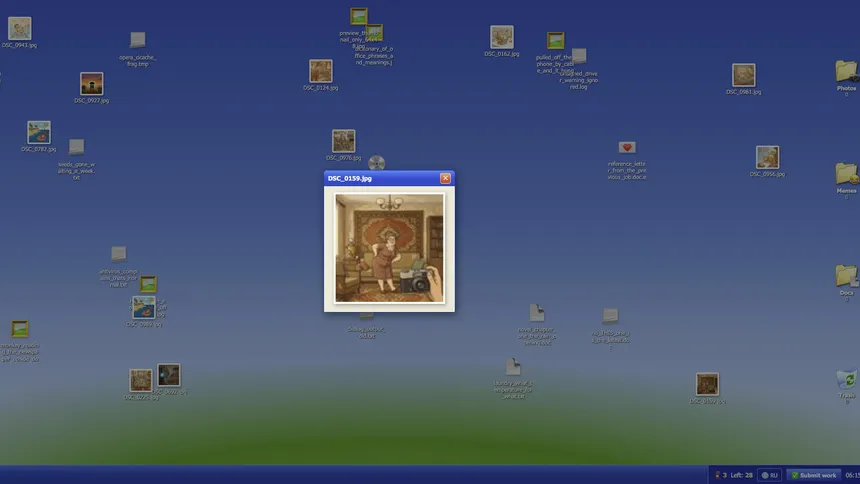Click the clock in the taskbar
The image size is (860, 484).
pos(852,475)
